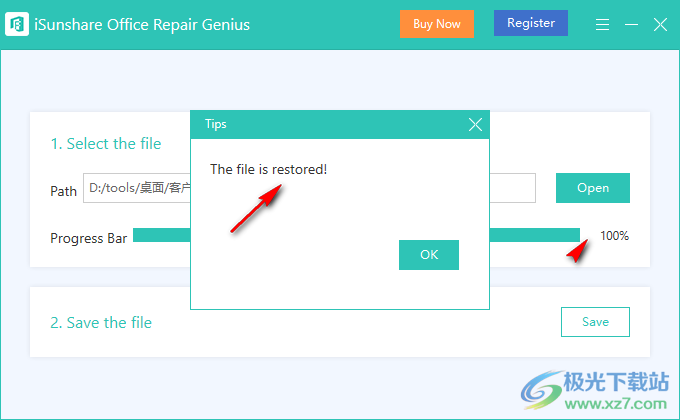Click the 'The file is restored!' message
The width and height of the screenshot is (680, 420).
pos(268,169)
